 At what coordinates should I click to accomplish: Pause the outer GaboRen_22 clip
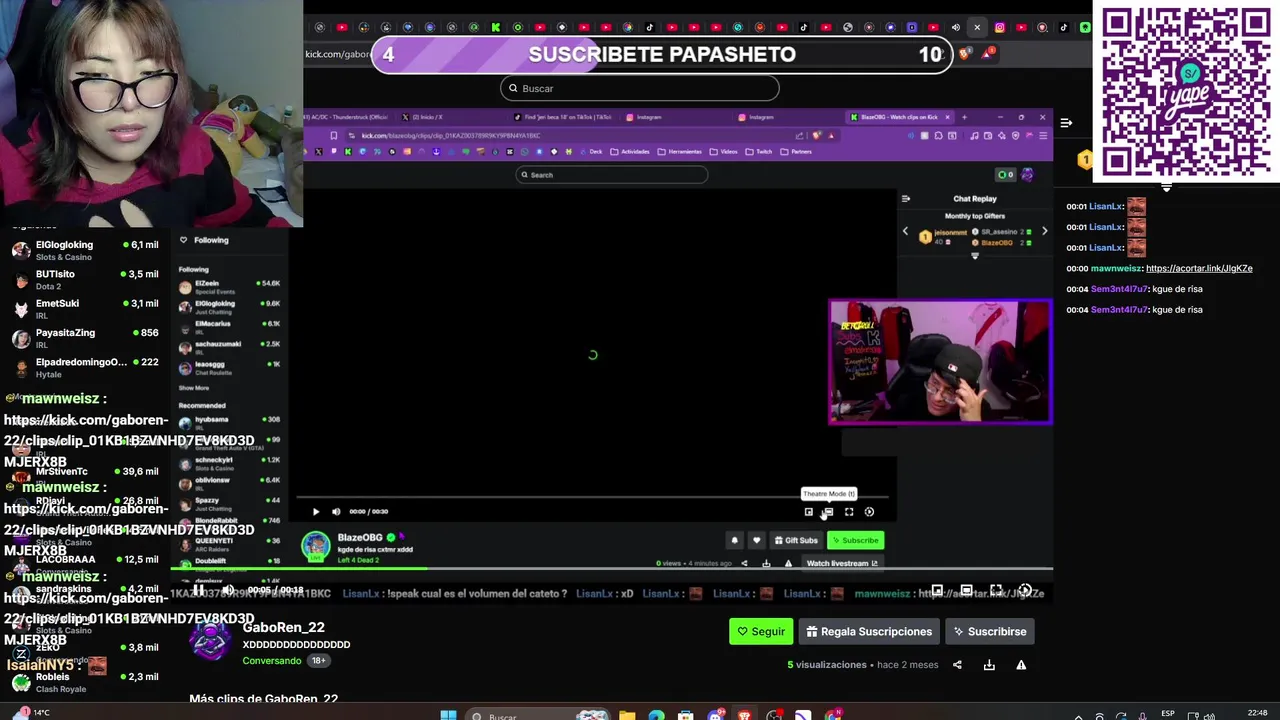(199, 590)
